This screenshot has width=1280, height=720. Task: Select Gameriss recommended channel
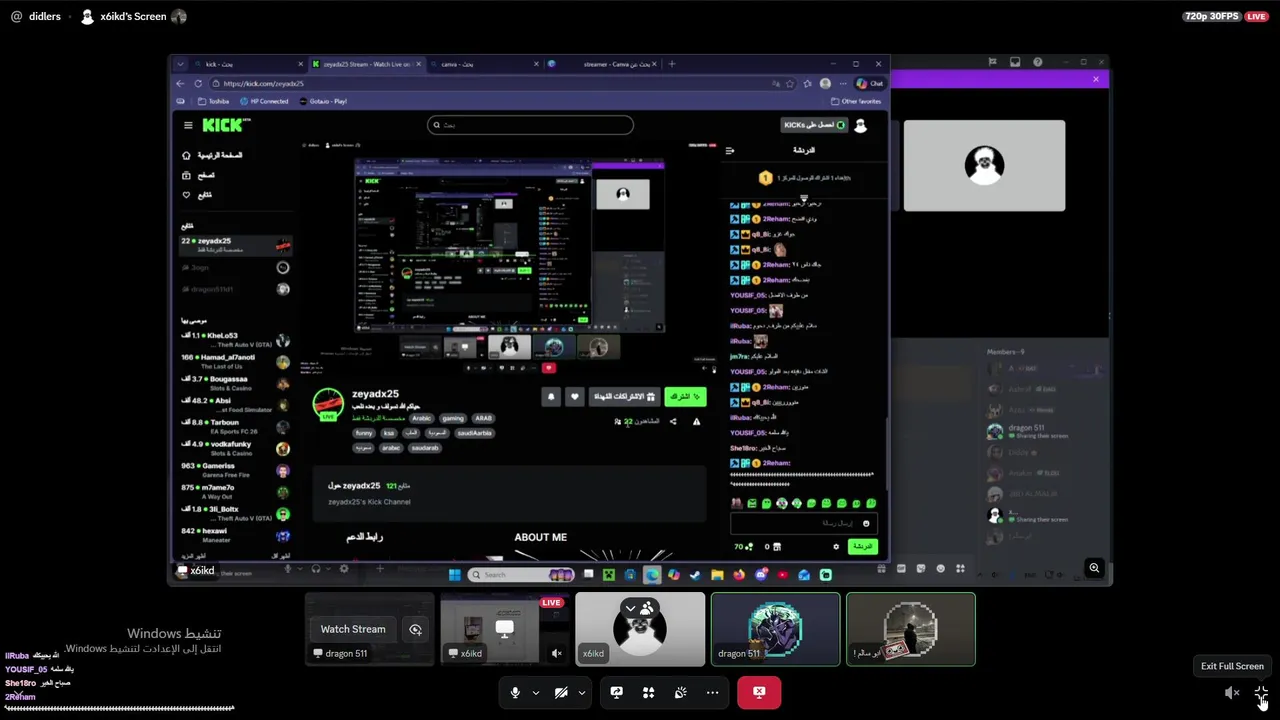236,470
